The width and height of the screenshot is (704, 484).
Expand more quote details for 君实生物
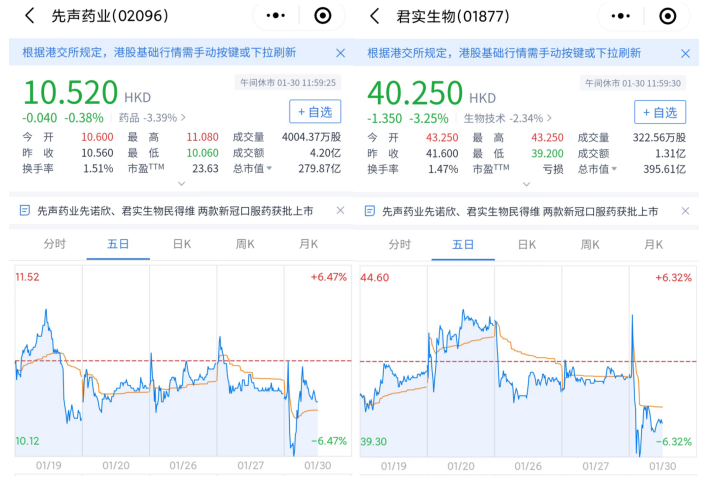point(527,184)
